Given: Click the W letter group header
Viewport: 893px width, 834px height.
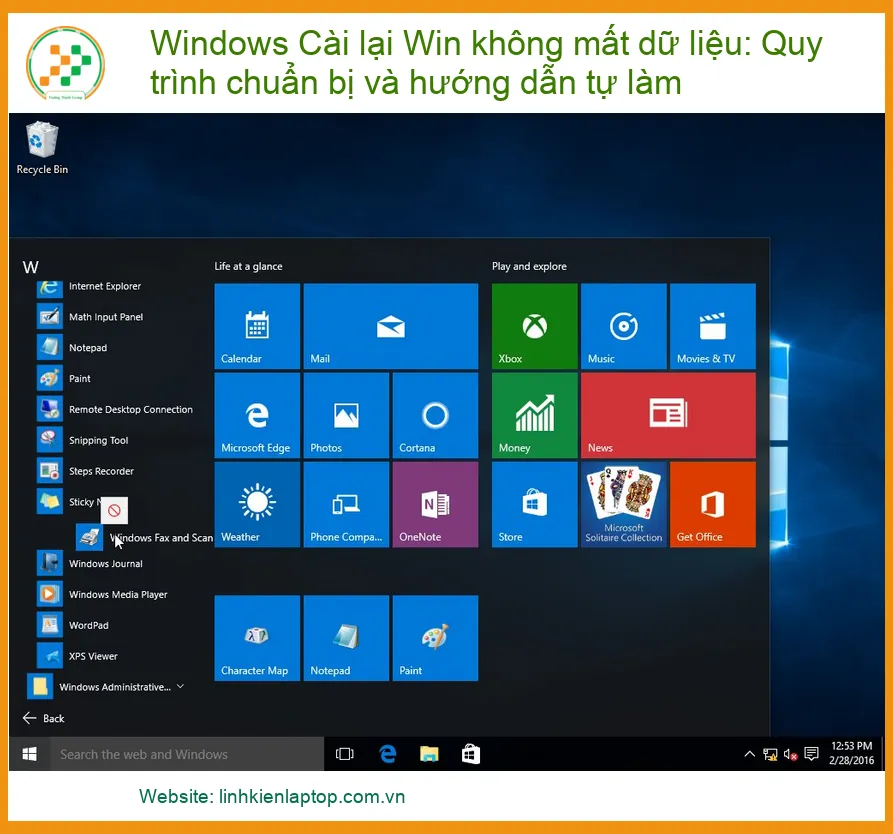Looking at the screenshot, I should coord(31,267).
